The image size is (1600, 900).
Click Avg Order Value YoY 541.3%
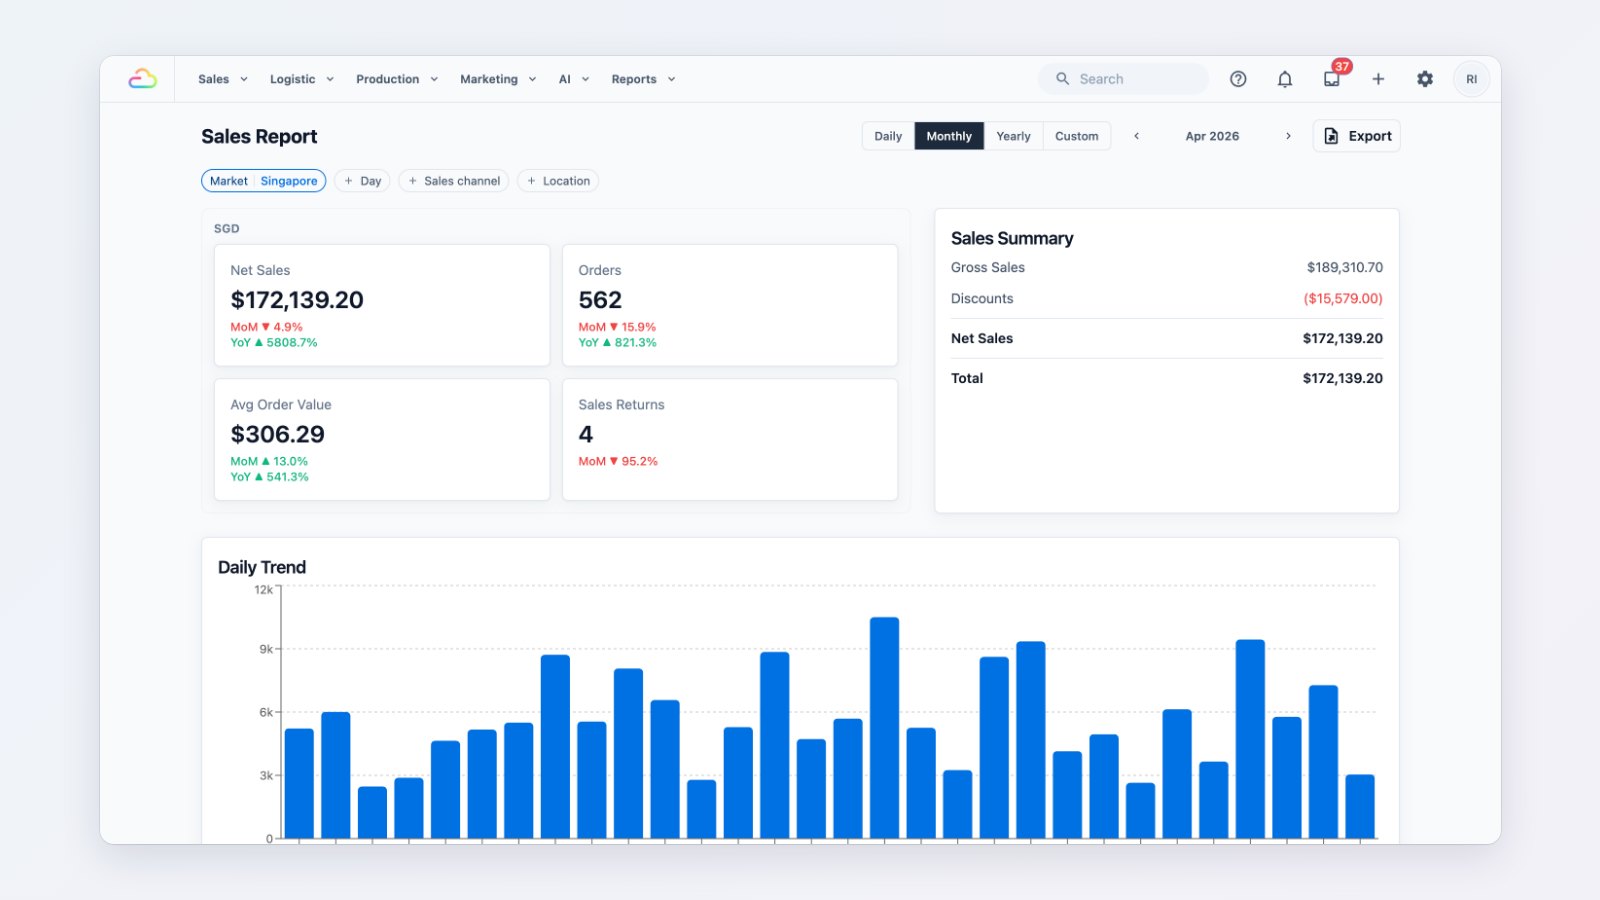269,477
